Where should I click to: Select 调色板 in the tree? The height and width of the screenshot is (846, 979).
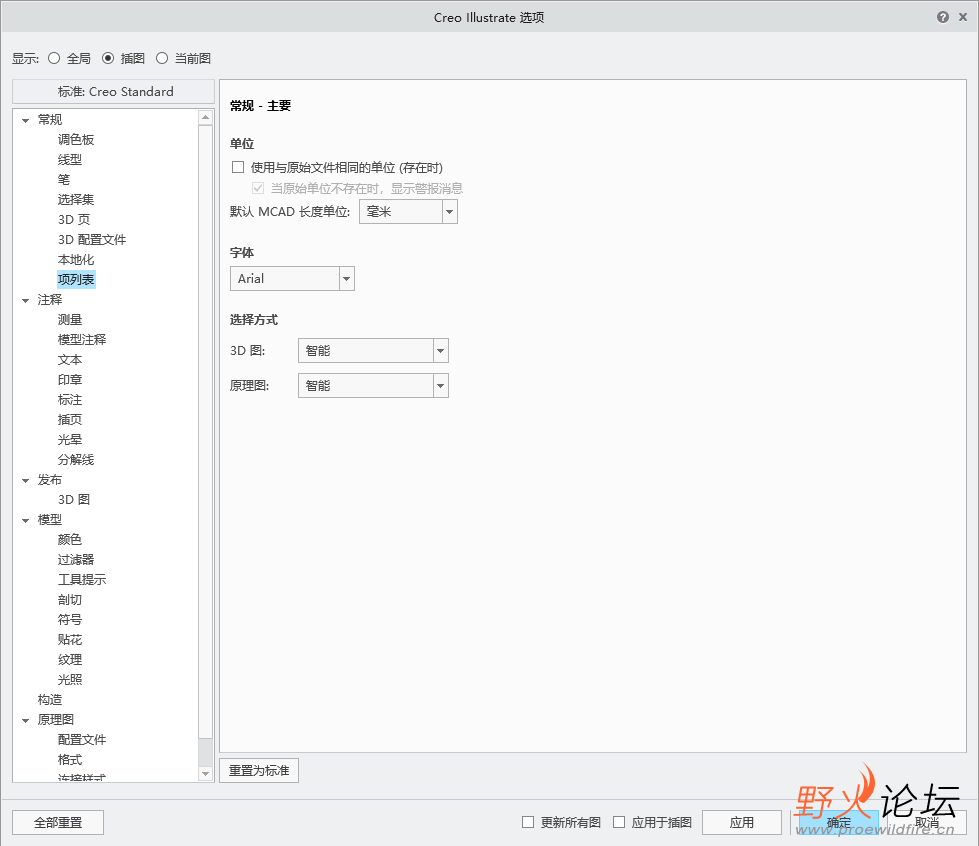(x=76, y=139)
